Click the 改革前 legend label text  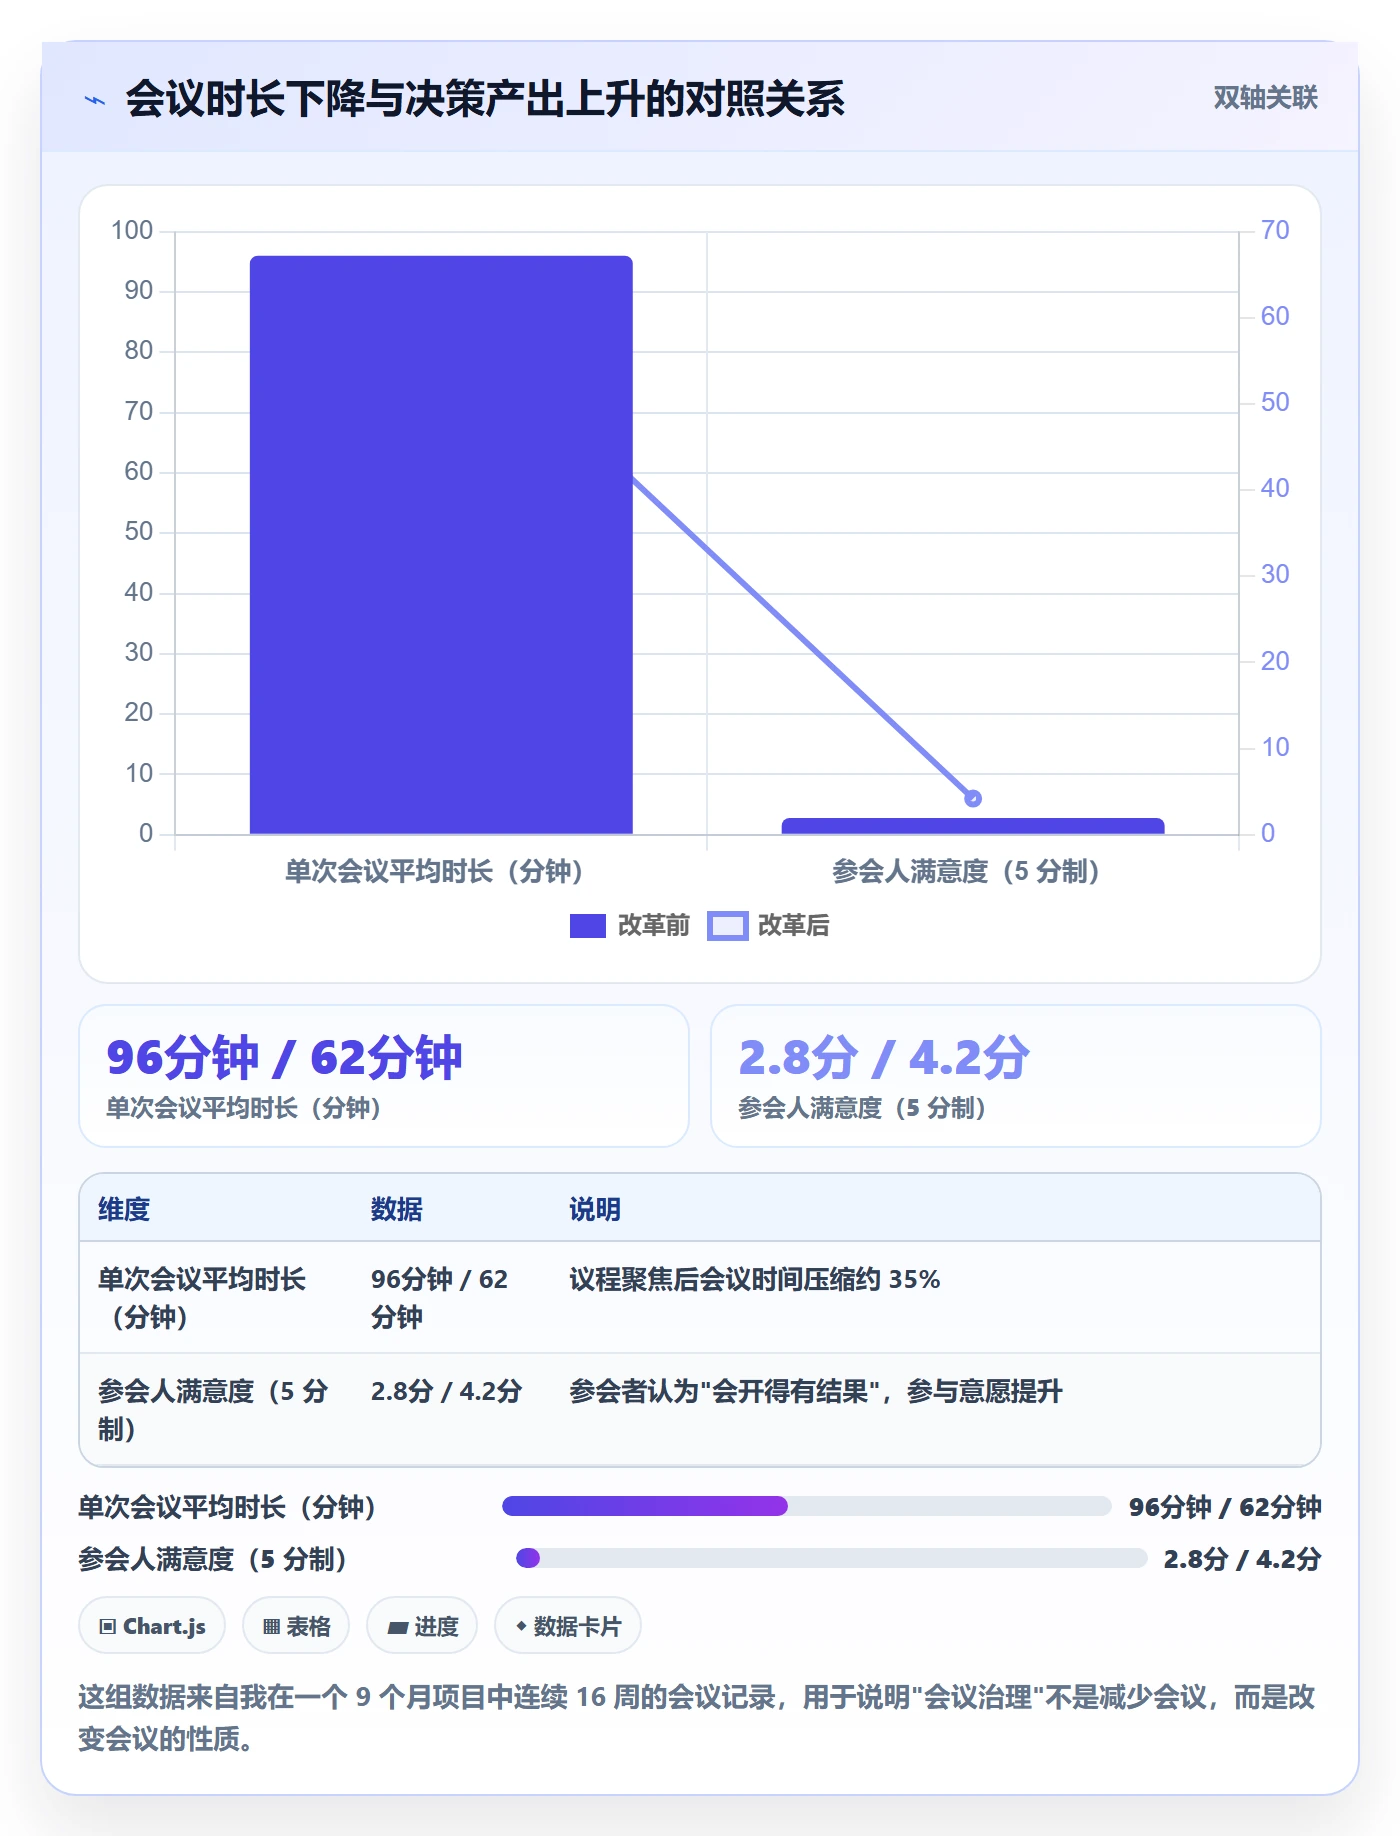click(x=654, y=926)
